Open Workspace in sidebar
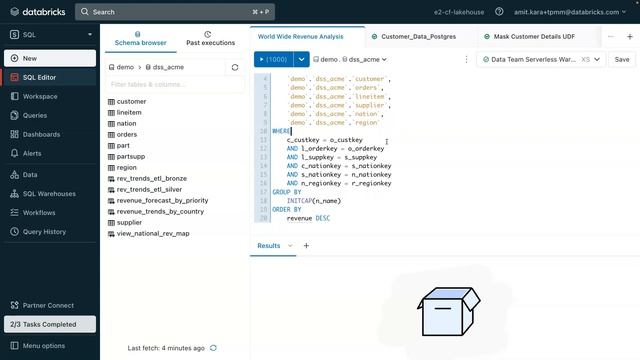The width and height of the screenshot is (640, 360). coord(50,96)
